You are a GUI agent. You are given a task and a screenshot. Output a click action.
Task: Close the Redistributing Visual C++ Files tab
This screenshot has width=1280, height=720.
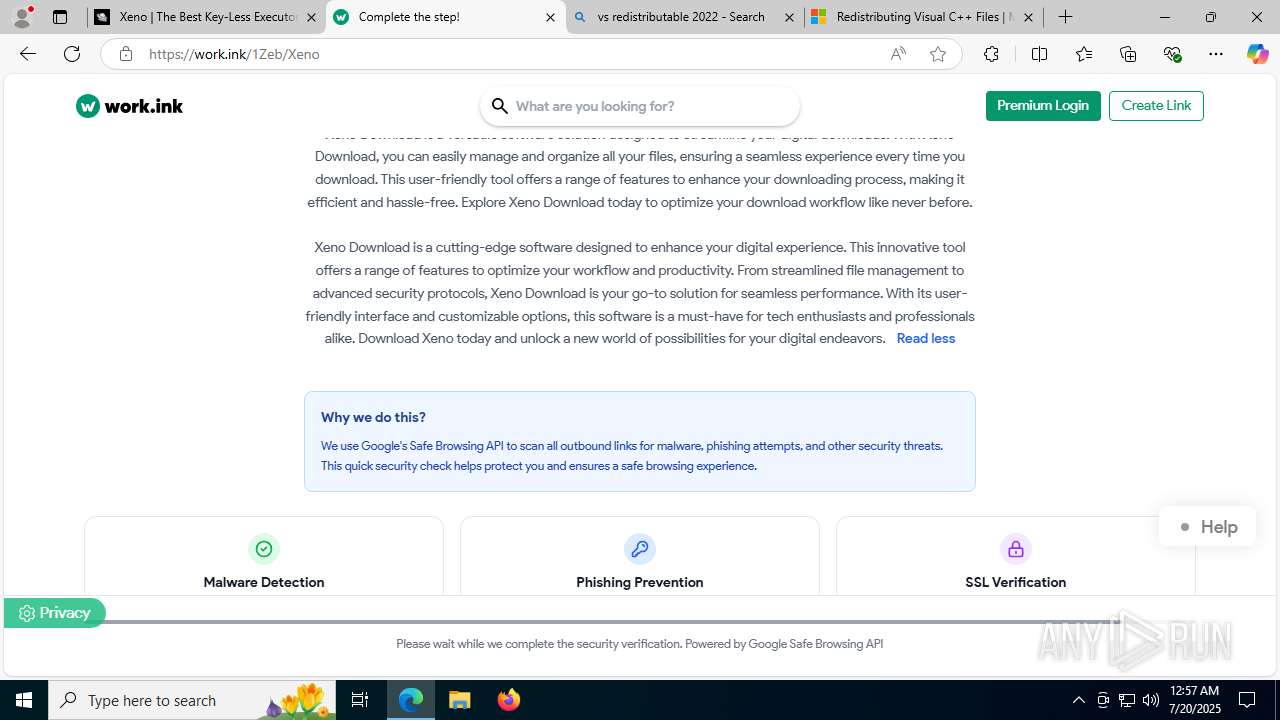[1028, 17]
